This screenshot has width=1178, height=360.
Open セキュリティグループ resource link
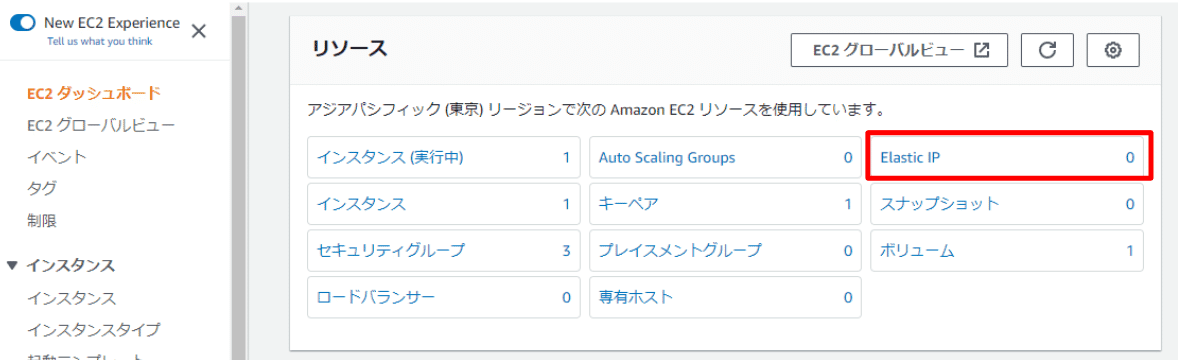[x=391, y=250]
